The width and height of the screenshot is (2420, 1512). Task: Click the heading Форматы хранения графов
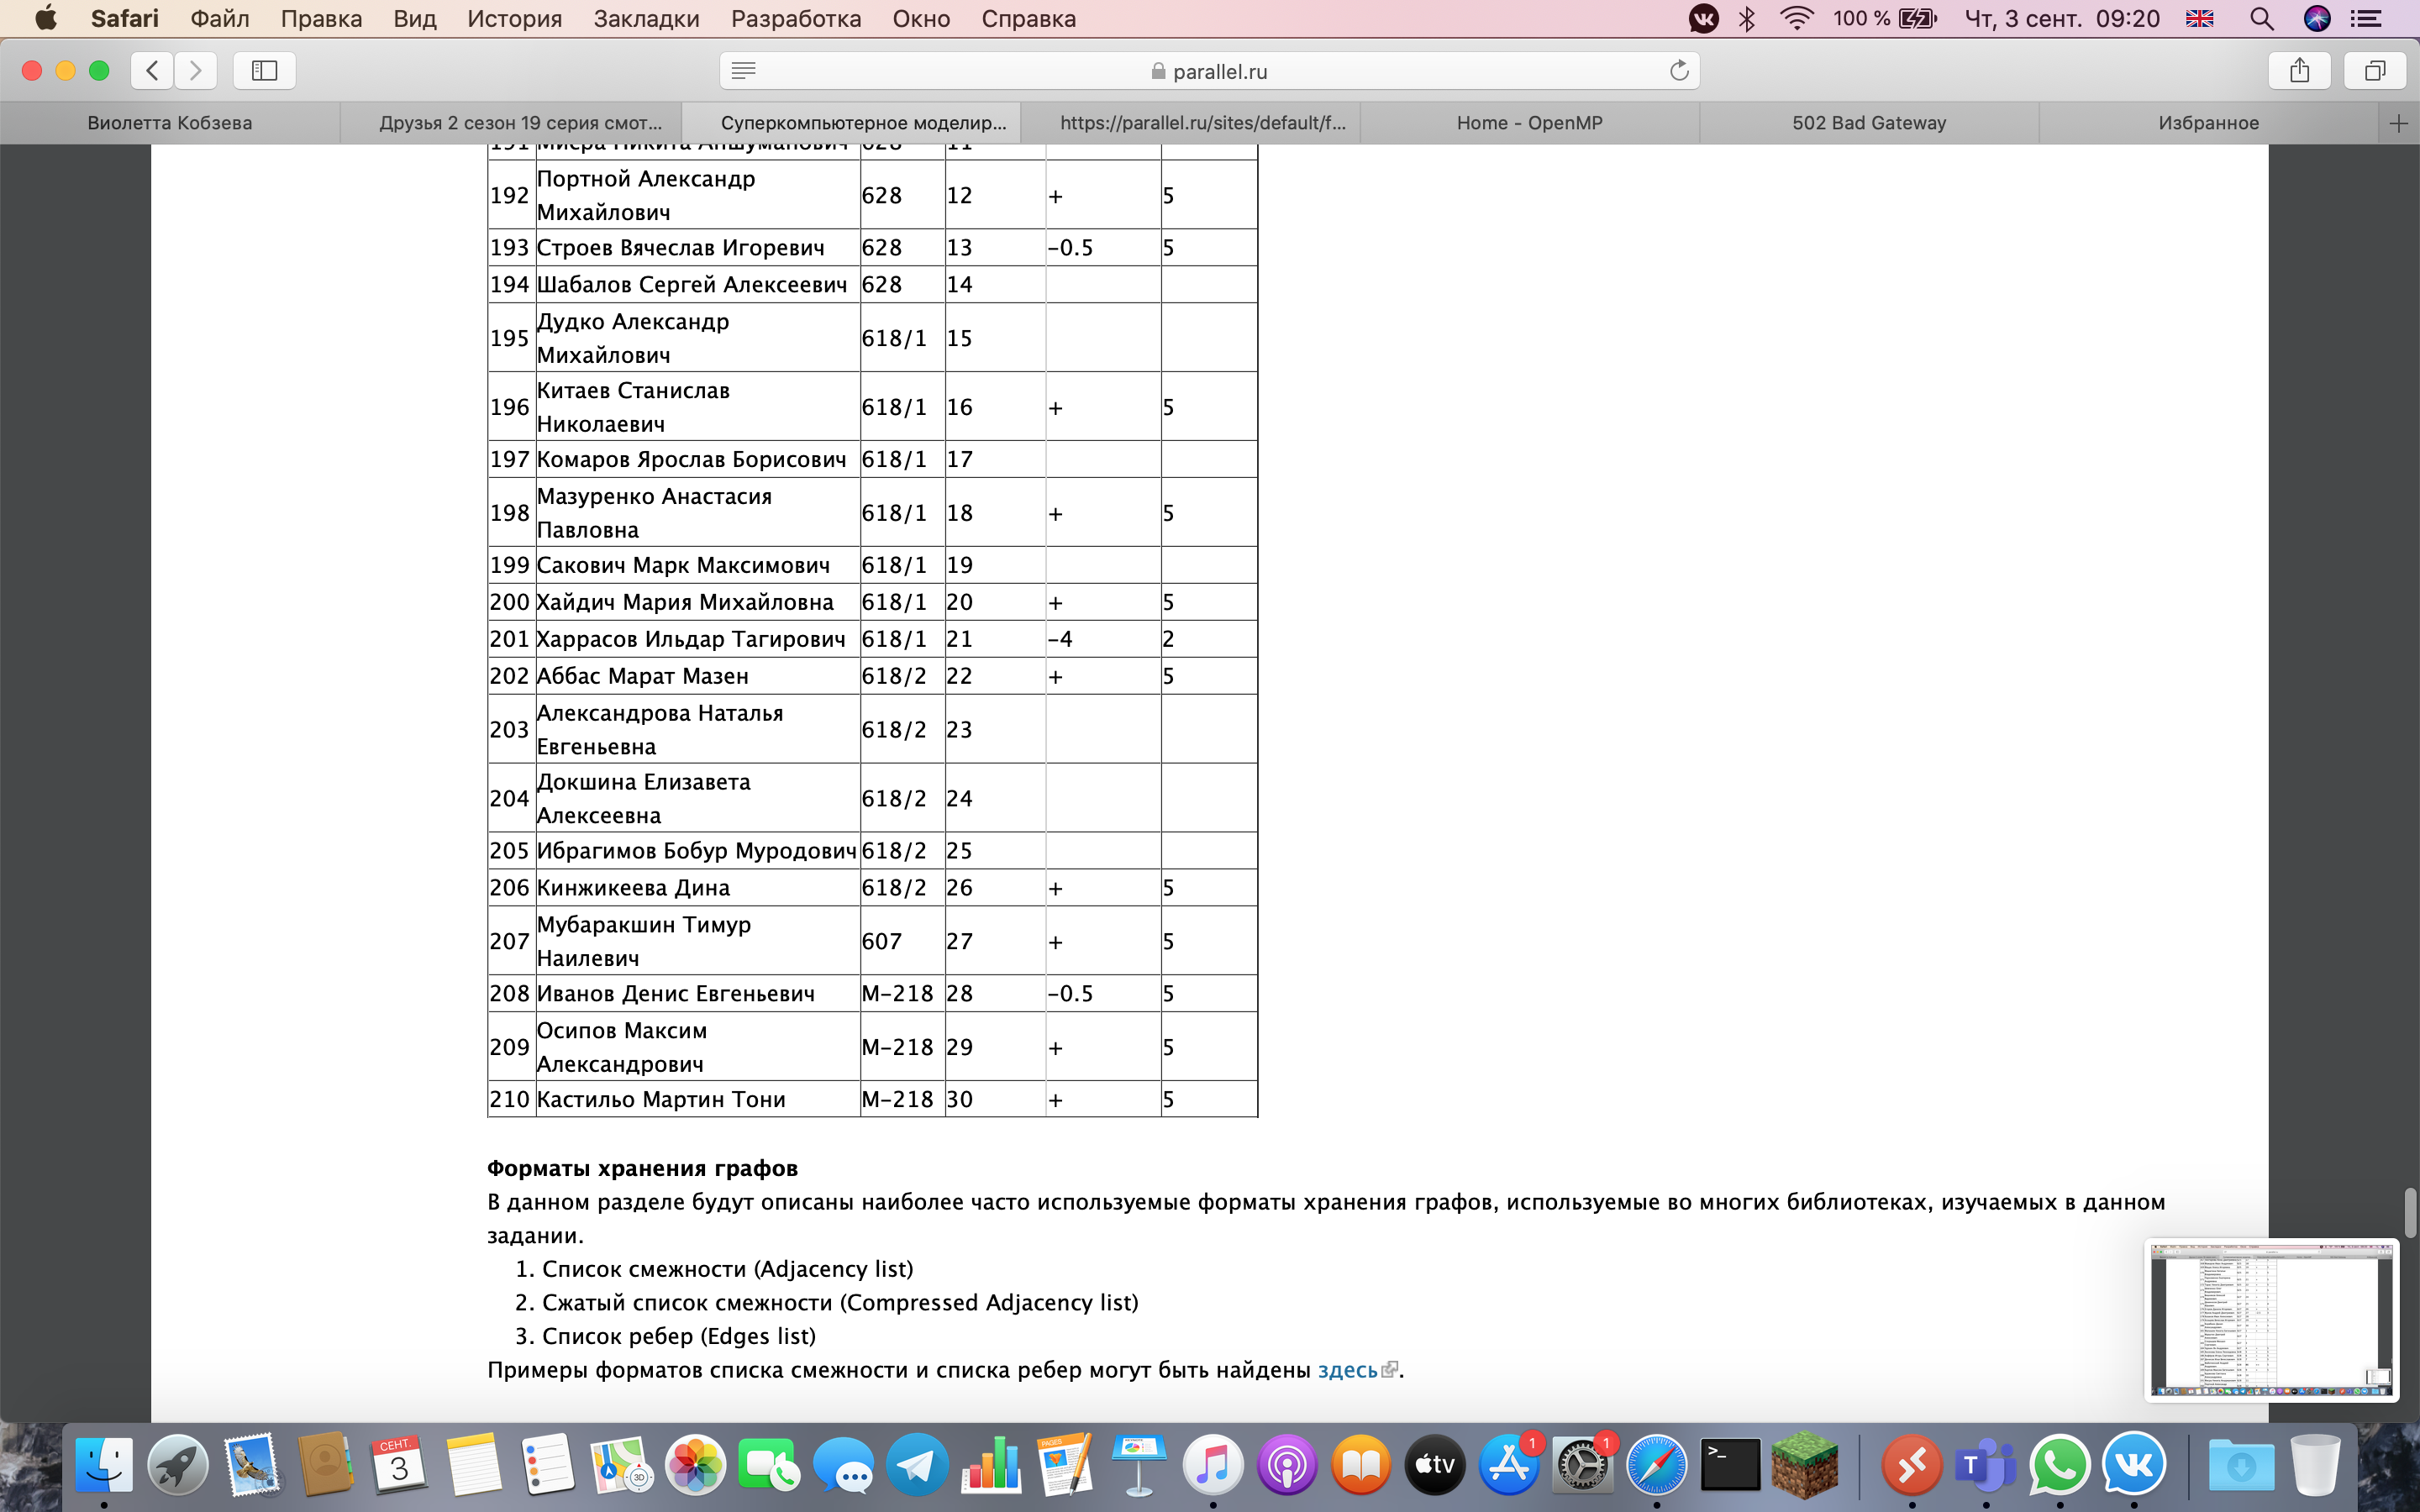point(642,1168)
